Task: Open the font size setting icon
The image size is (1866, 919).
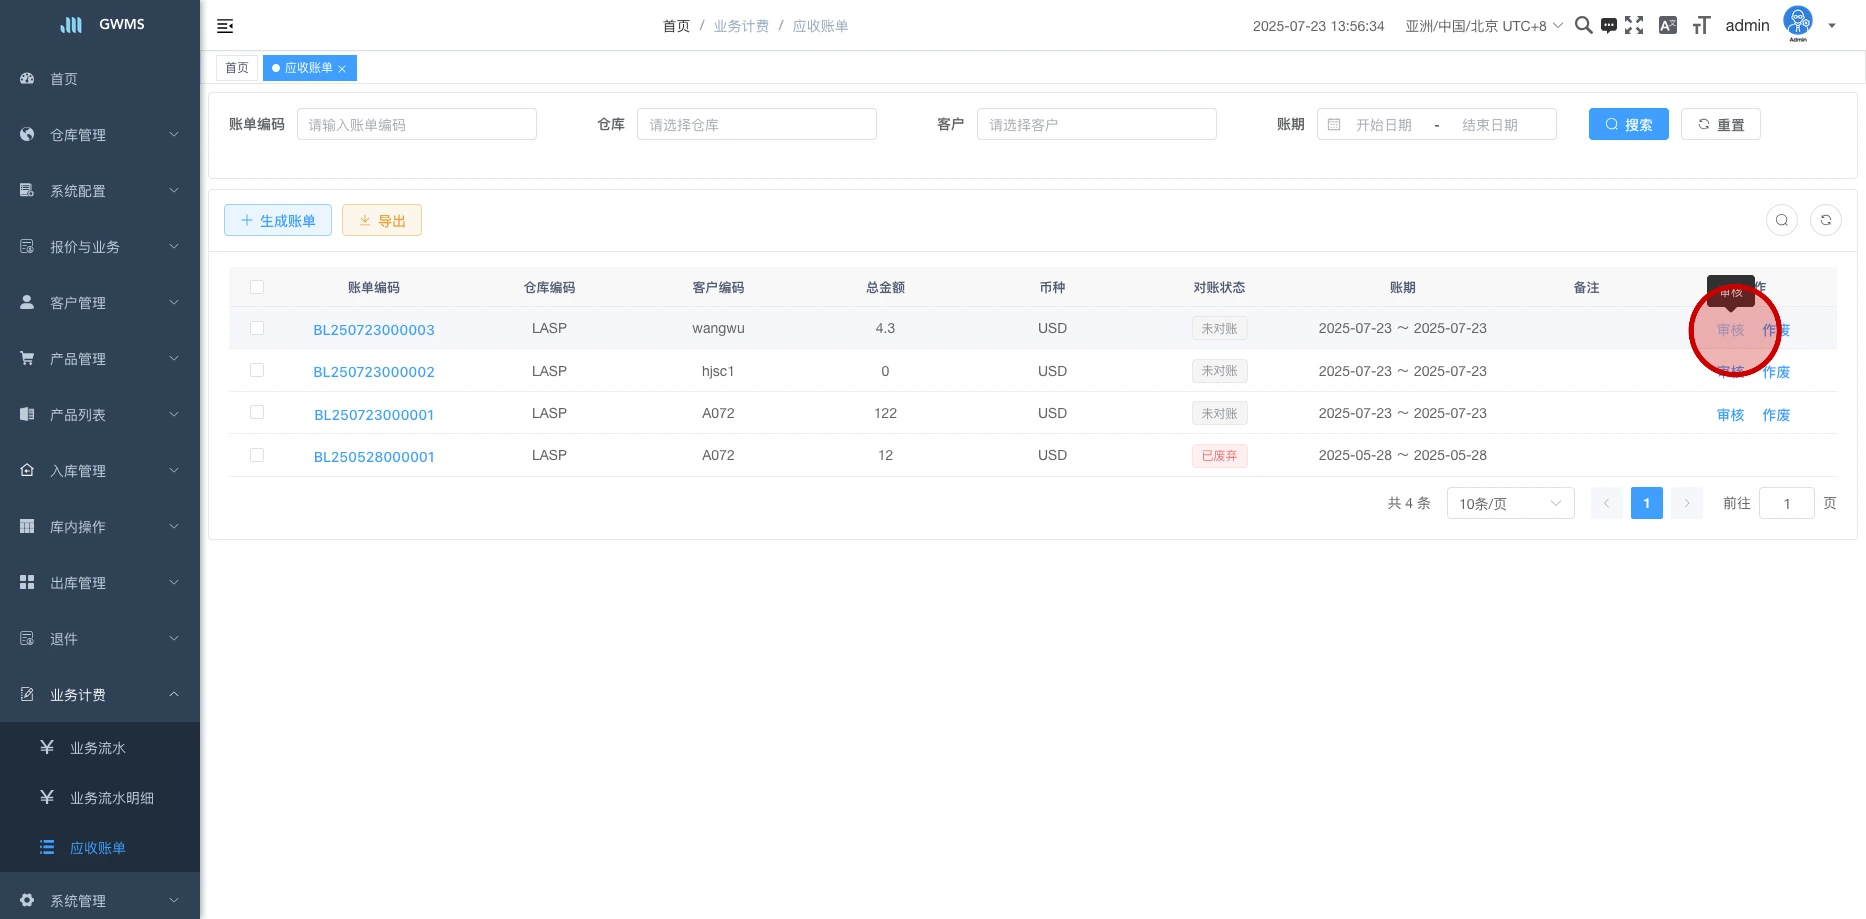Action: pyautogui.click(x=1701, y=26)
